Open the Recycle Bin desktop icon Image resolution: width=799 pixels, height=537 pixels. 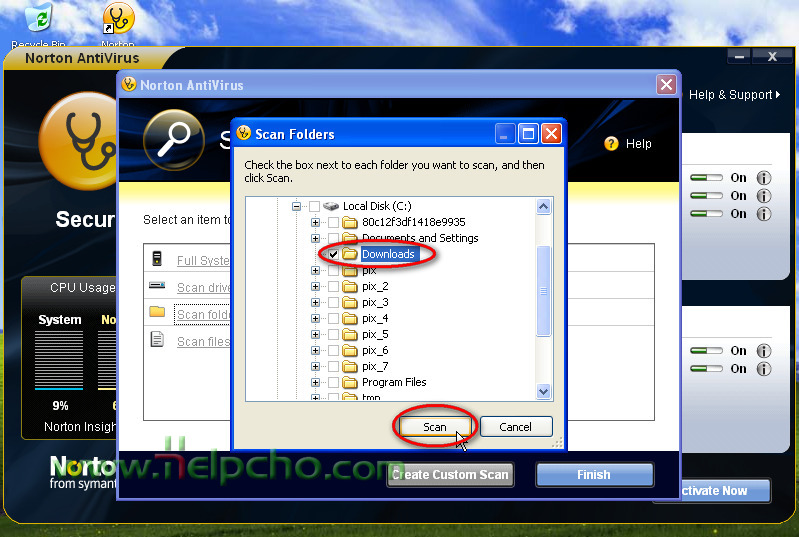(x=39, y=16)
